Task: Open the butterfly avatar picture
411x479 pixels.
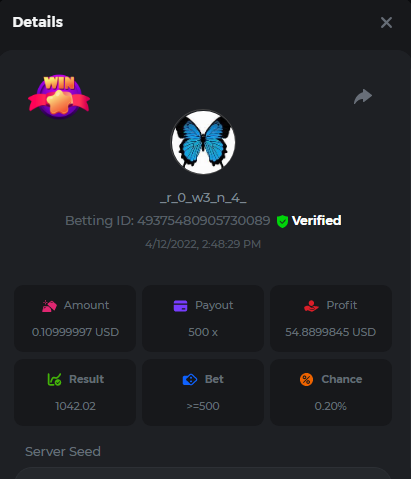Action: coord(203,142)
